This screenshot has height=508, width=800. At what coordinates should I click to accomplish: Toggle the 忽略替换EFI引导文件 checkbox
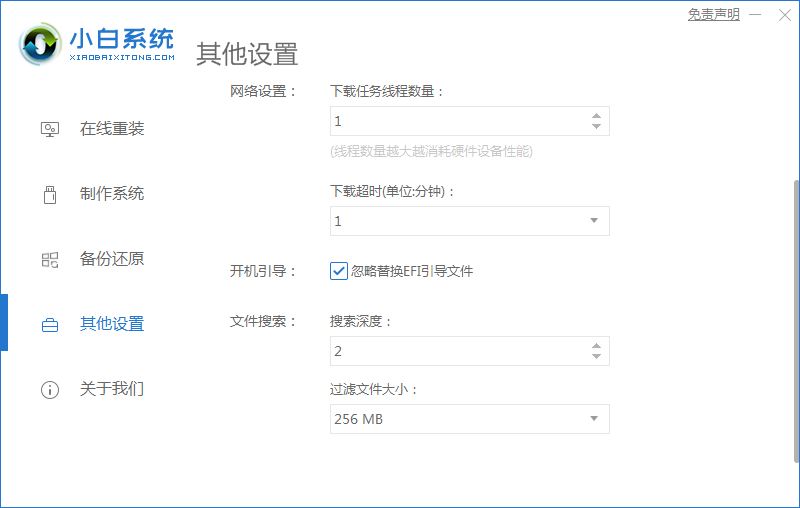coord(338,270)
